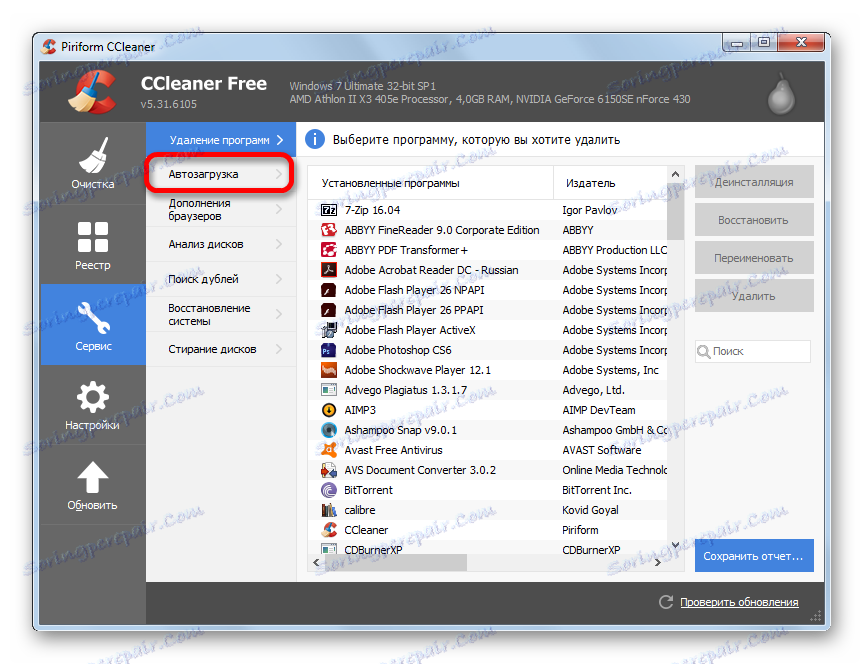Screen dimensions: 864x664
Task: Click the calibre program icon
Action: coord(329,510)
